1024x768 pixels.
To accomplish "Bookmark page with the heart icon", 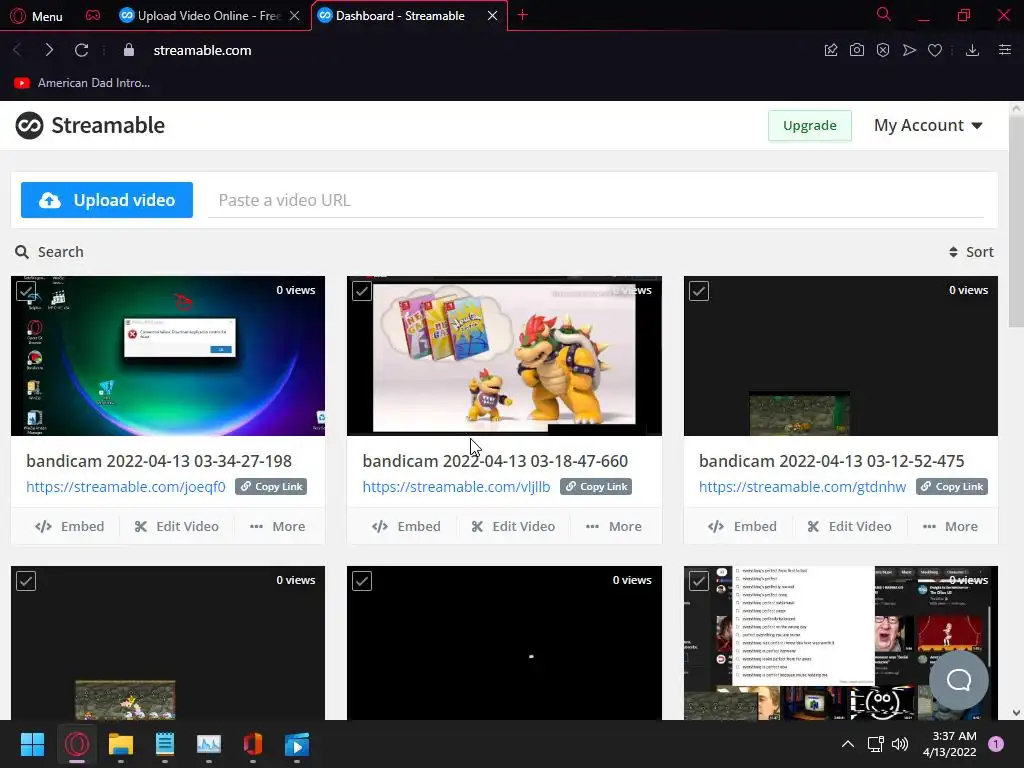I will (935, 50).
